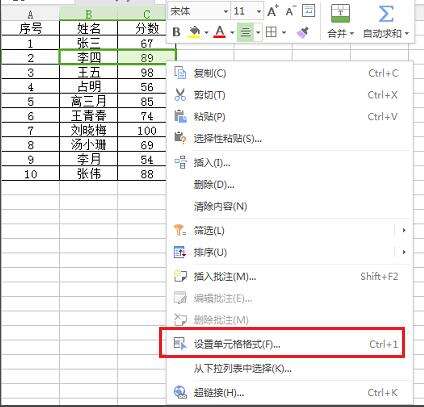This screenshot has width=424, height=407.
Task: Open 超链接(H)... hyperlink entry
Action: [289, 393]
